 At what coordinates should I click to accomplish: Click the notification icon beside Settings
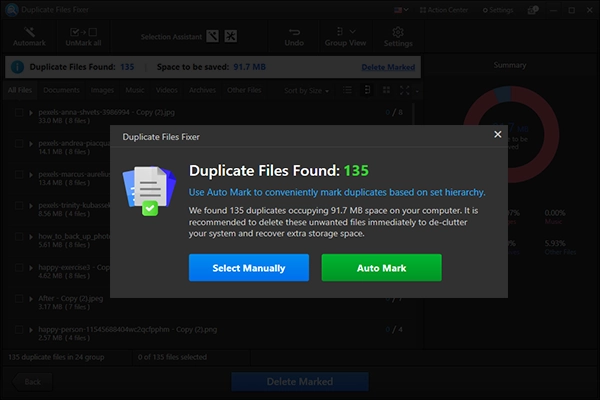[533, 10]
